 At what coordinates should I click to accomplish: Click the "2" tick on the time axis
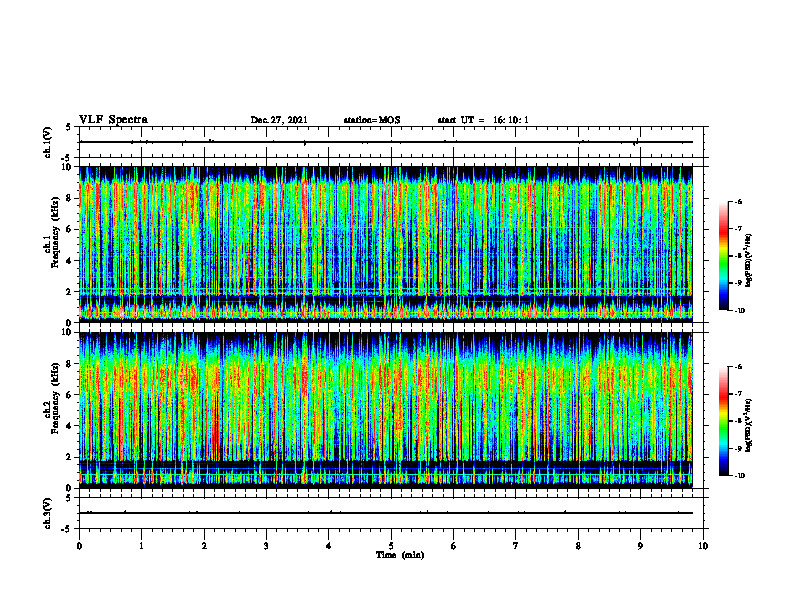[204, 546]
